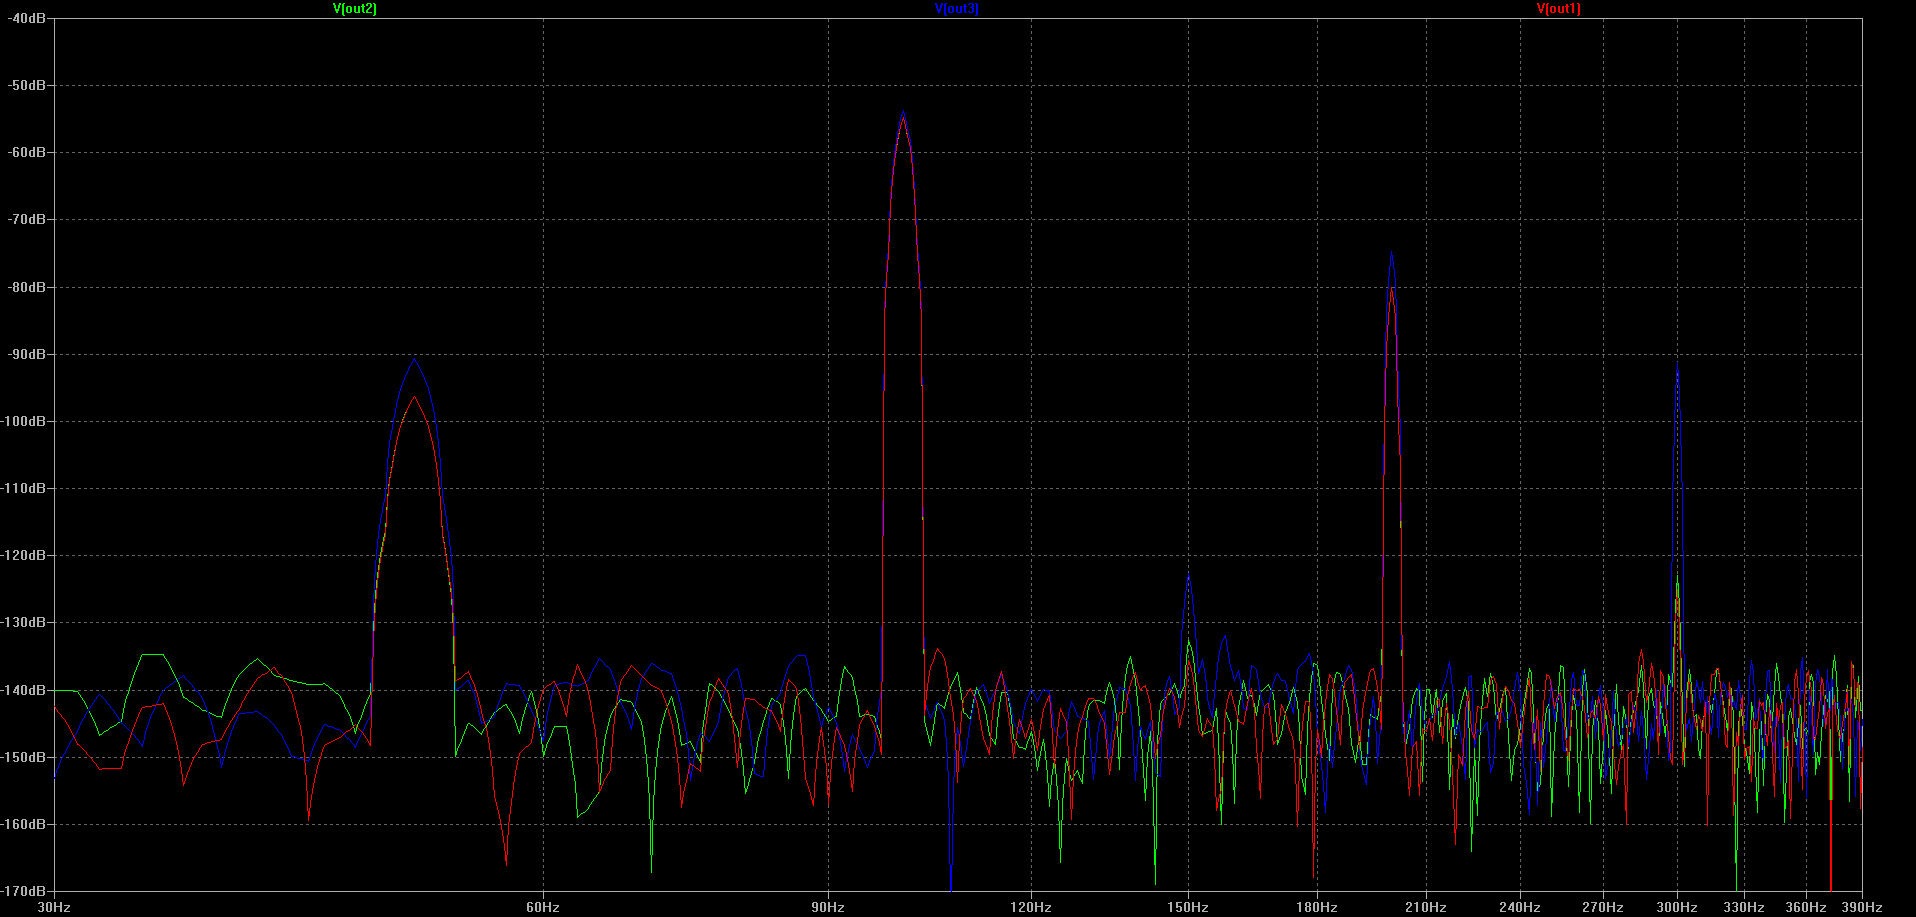Click the -40dB vertical axis label
The height and width of the screenshot is (917, 1916).
pos(26,18)
